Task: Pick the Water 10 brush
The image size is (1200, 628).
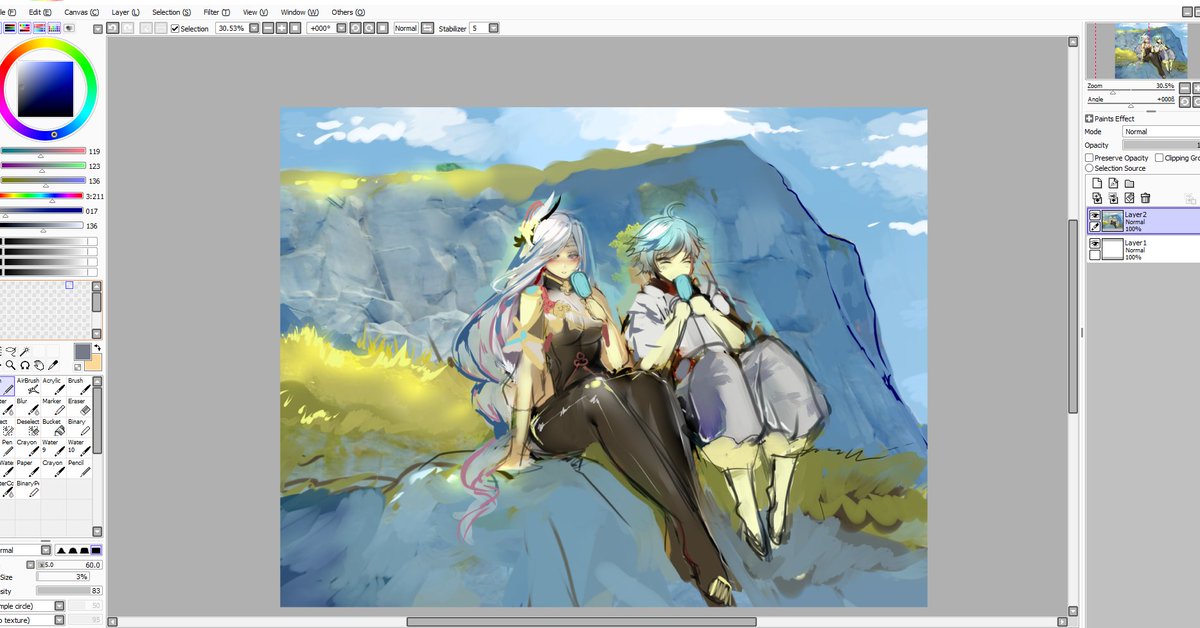Action: click(x=79, y=447)
